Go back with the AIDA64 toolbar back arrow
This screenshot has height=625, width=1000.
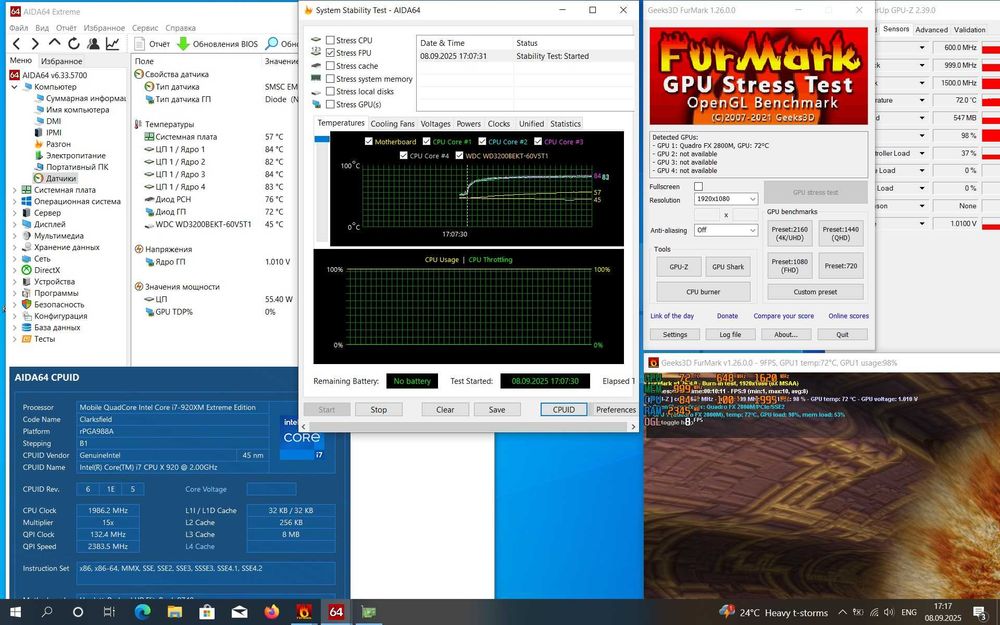coord(17,43)
